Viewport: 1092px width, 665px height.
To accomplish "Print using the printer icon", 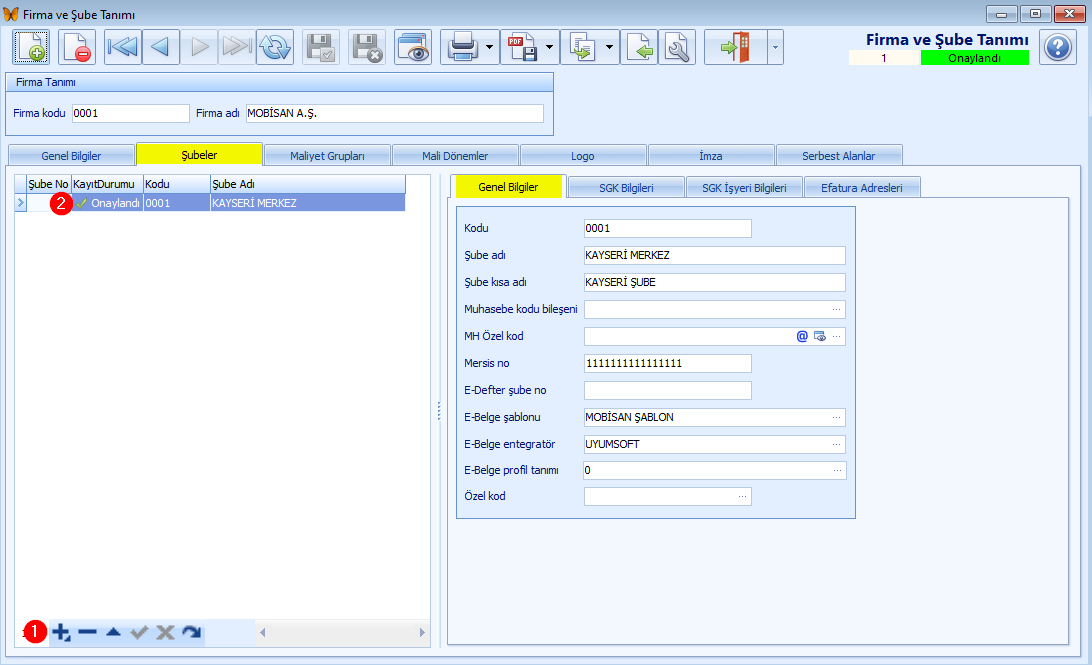I will (462, 47).
